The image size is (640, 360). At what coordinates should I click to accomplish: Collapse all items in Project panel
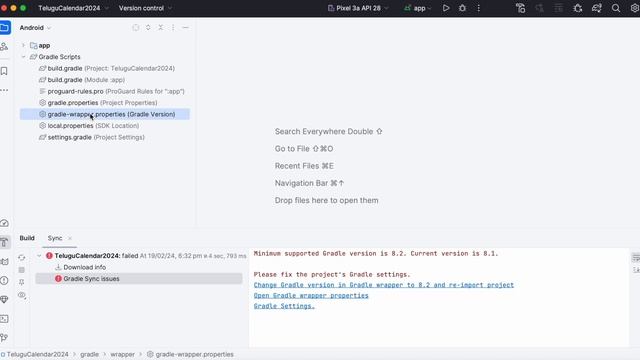(x=161, y=27)
